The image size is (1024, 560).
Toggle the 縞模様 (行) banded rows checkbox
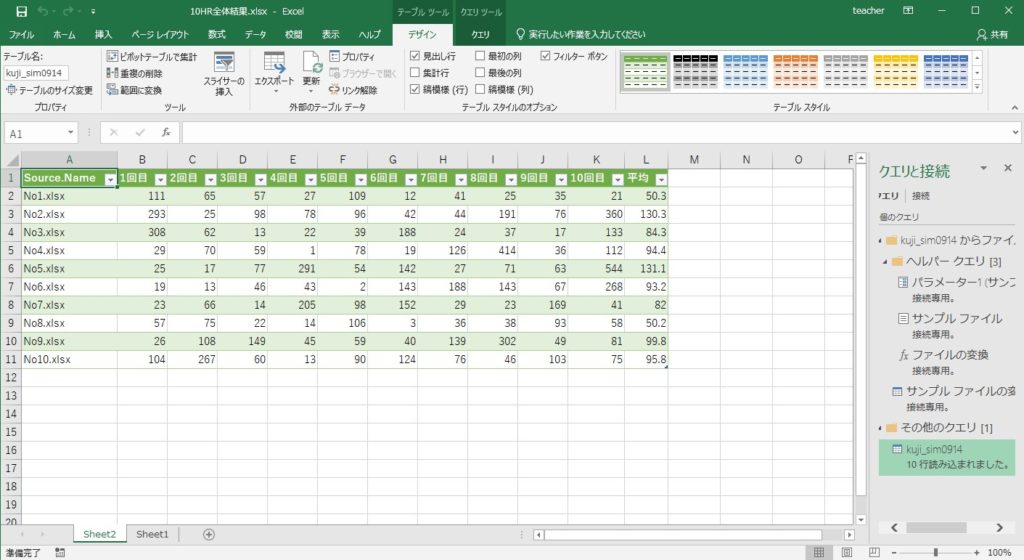point(415,89)
